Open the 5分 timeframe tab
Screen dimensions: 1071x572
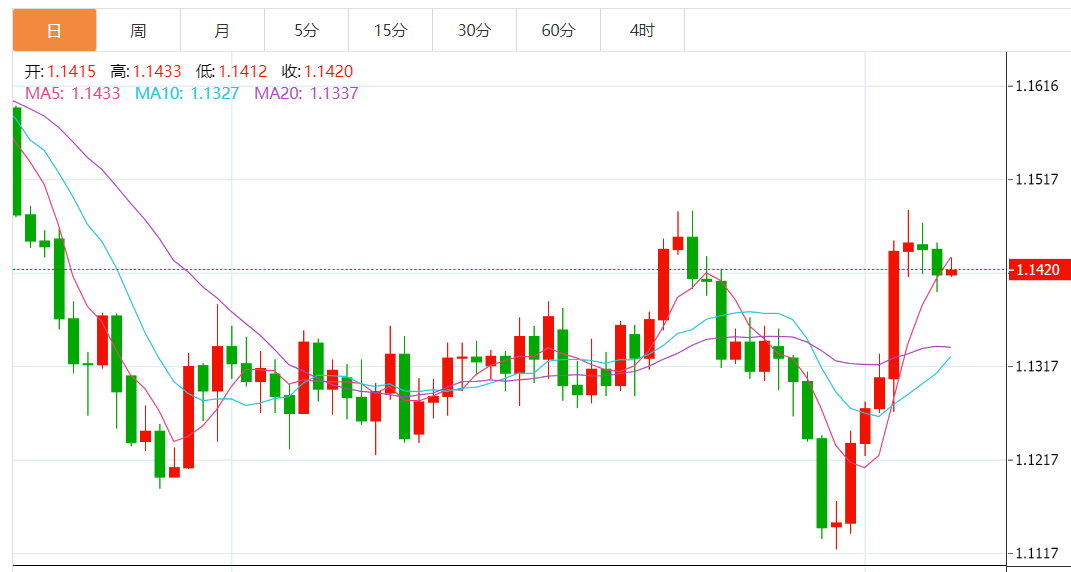click(307, 30)
